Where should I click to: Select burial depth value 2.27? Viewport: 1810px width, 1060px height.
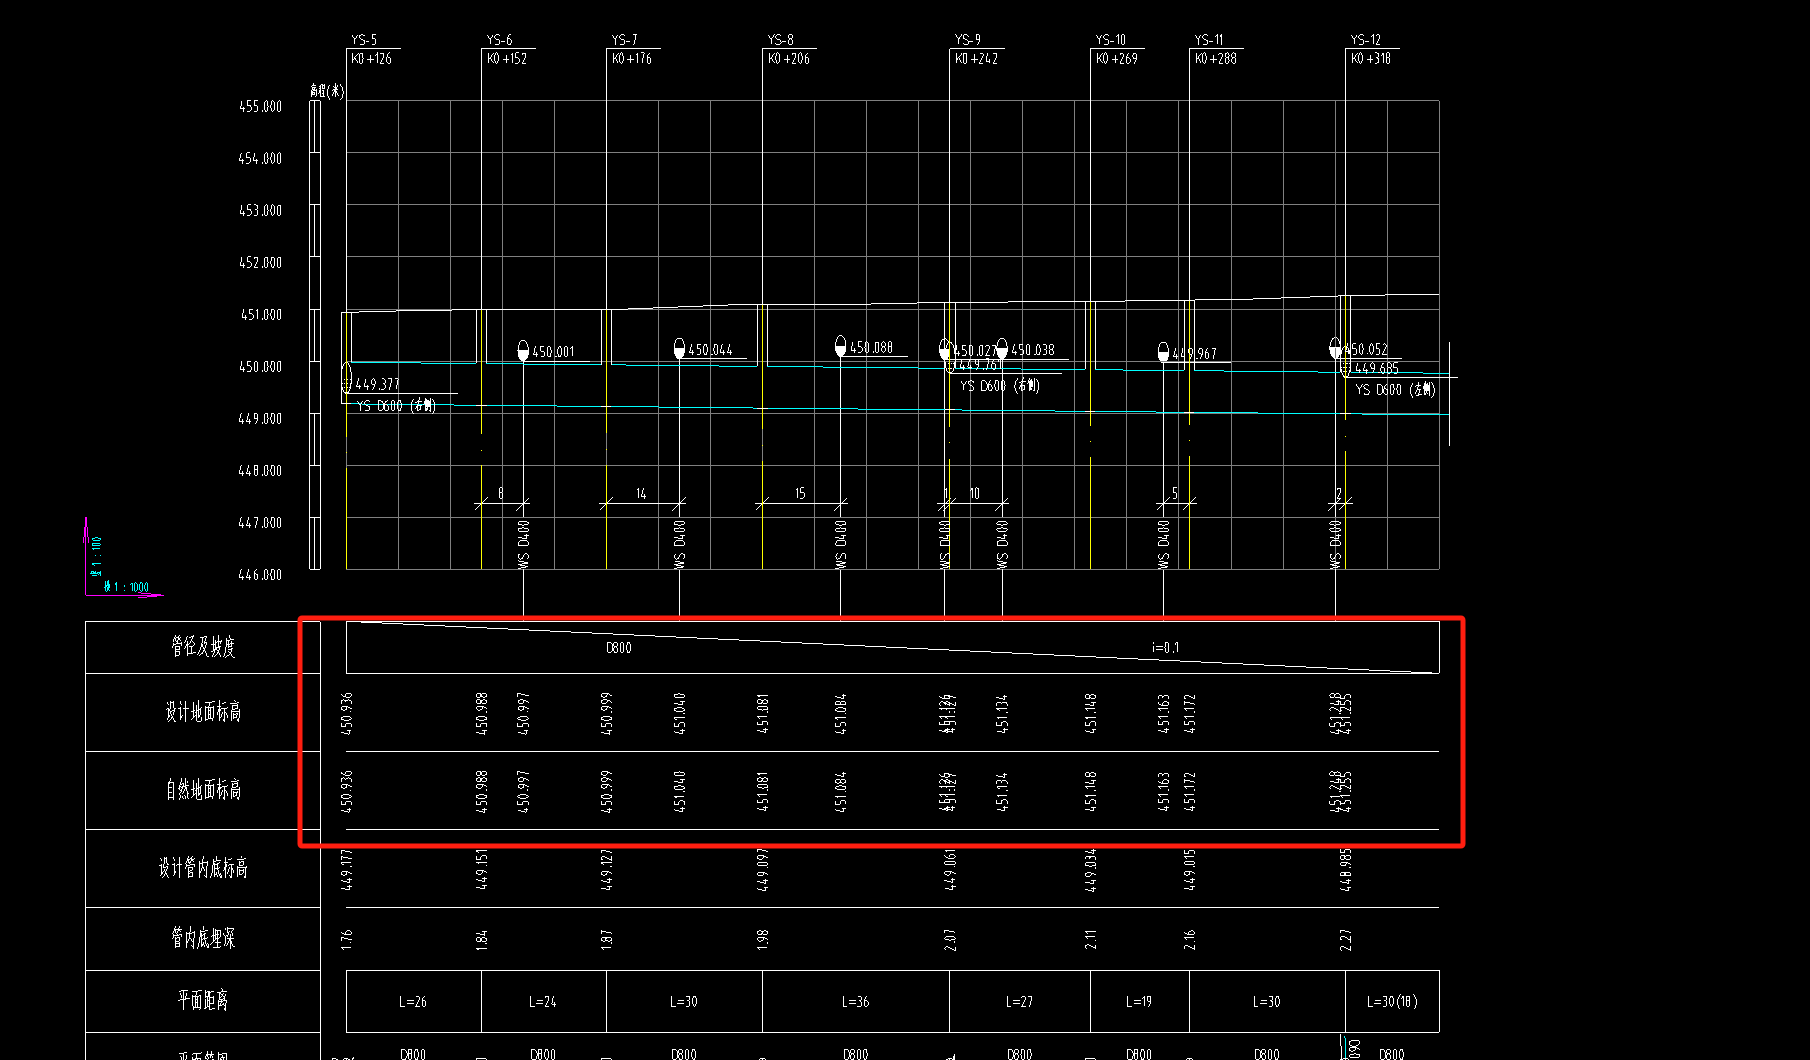tap(1346, 939)
